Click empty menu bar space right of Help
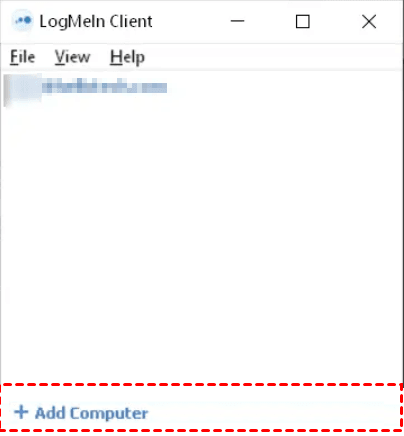404x436 pixels. point(273,57)
